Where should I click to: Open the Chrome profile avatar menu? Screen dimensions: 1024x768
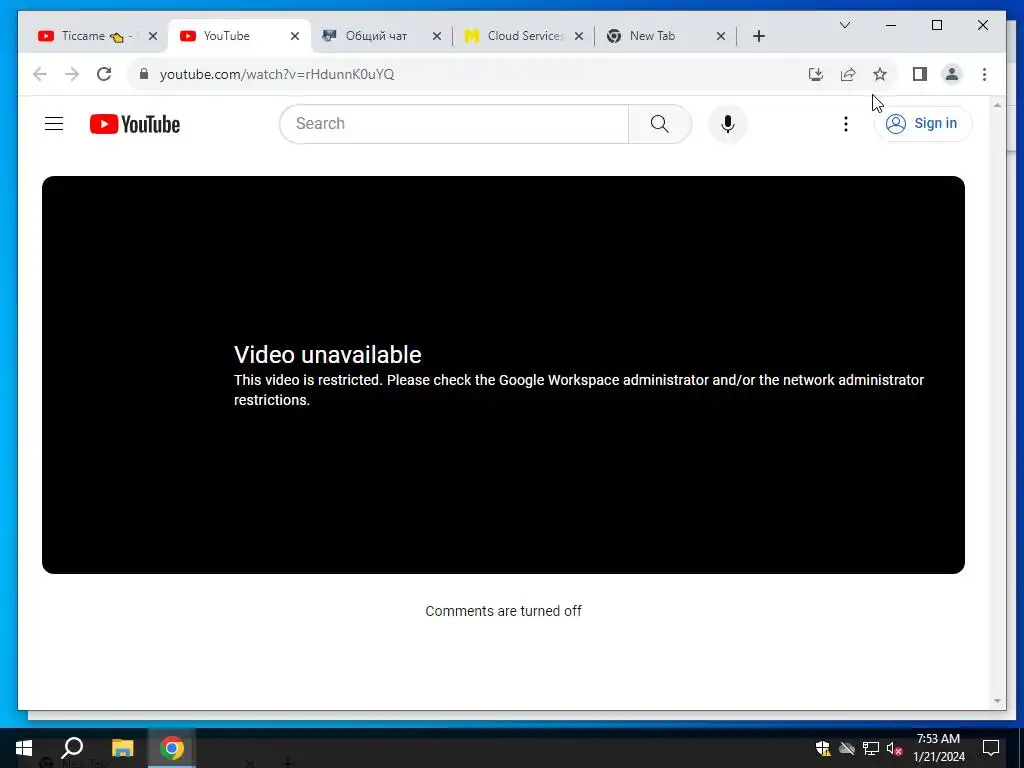pos(952,74)
